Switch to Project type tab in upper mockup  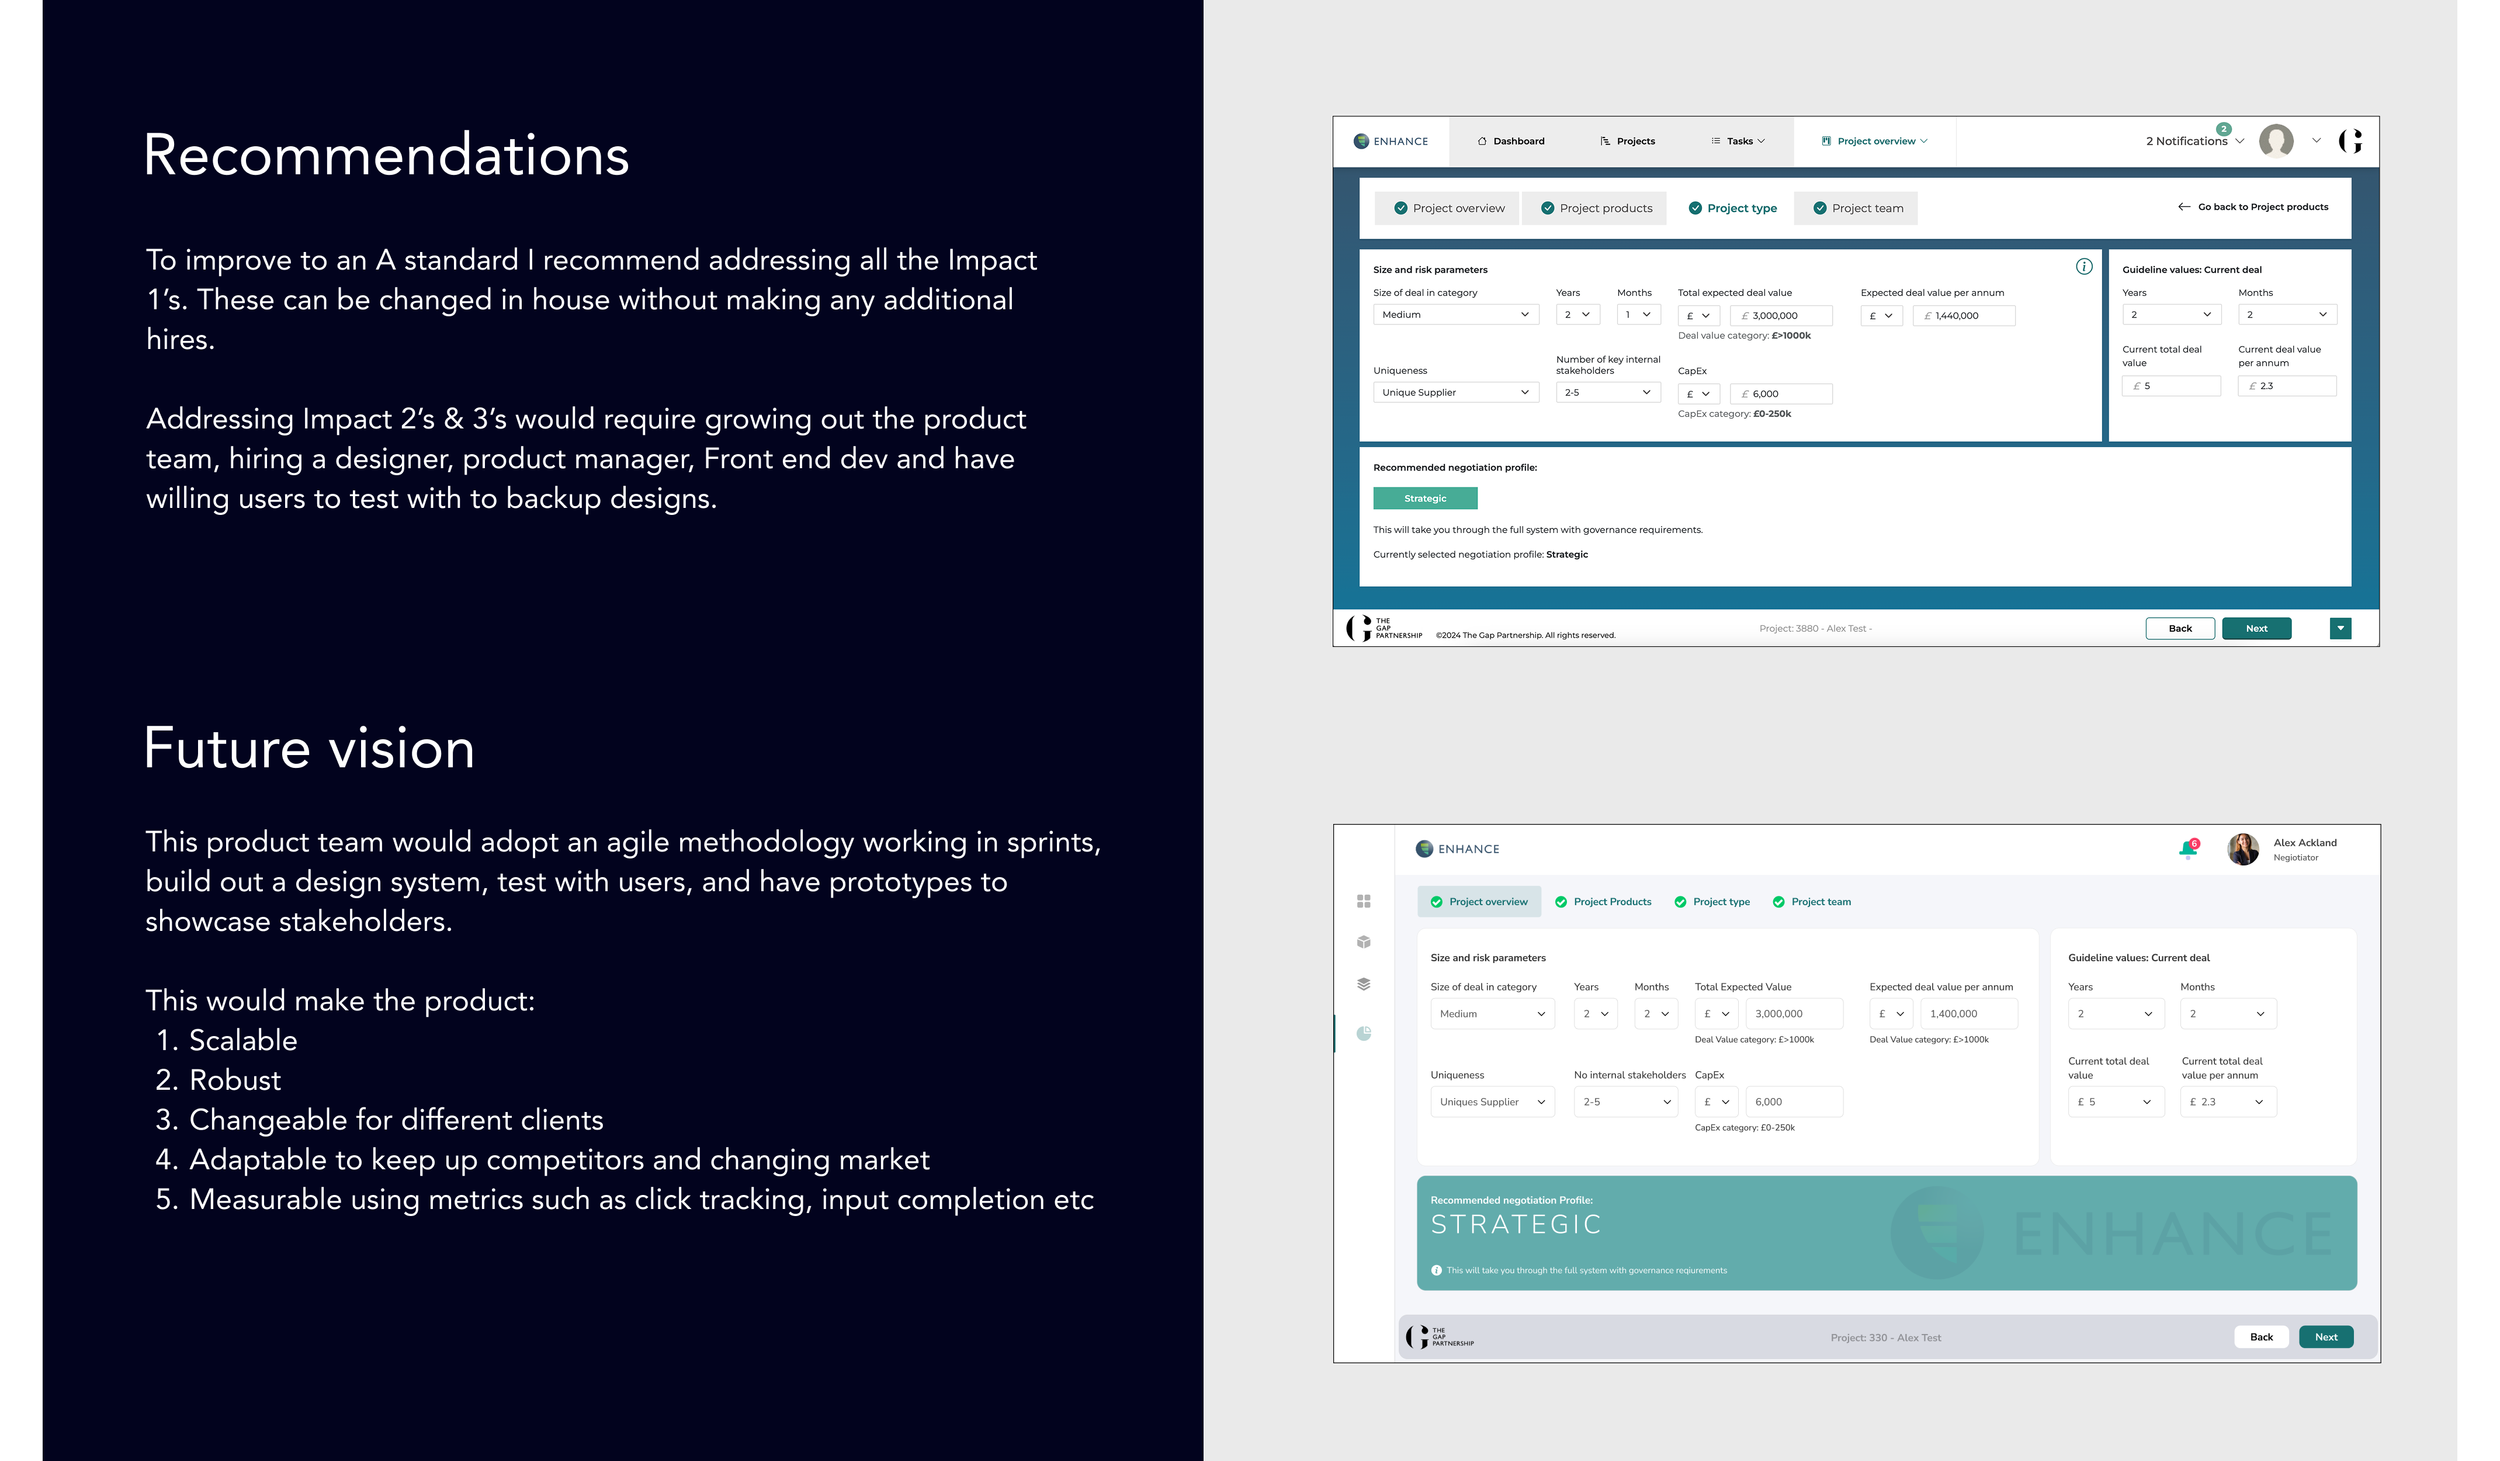1732,208
